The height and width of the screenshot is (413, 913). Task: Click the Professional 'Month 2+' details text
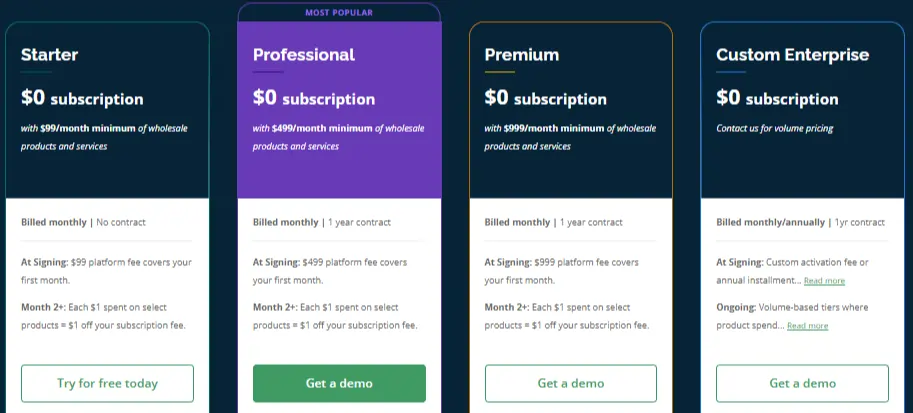(x=335, y=316)
